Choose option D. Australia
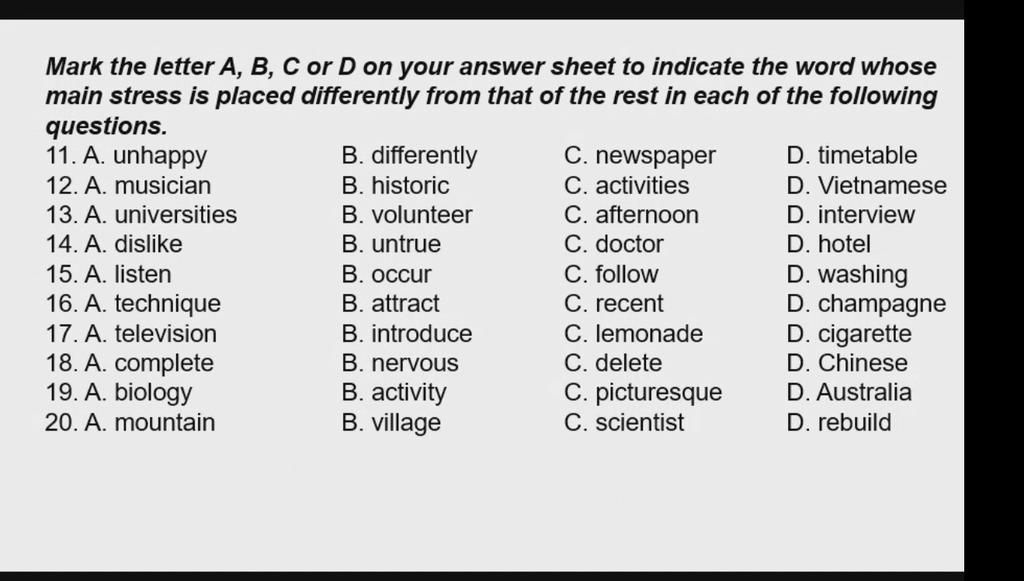 (849, 392)
